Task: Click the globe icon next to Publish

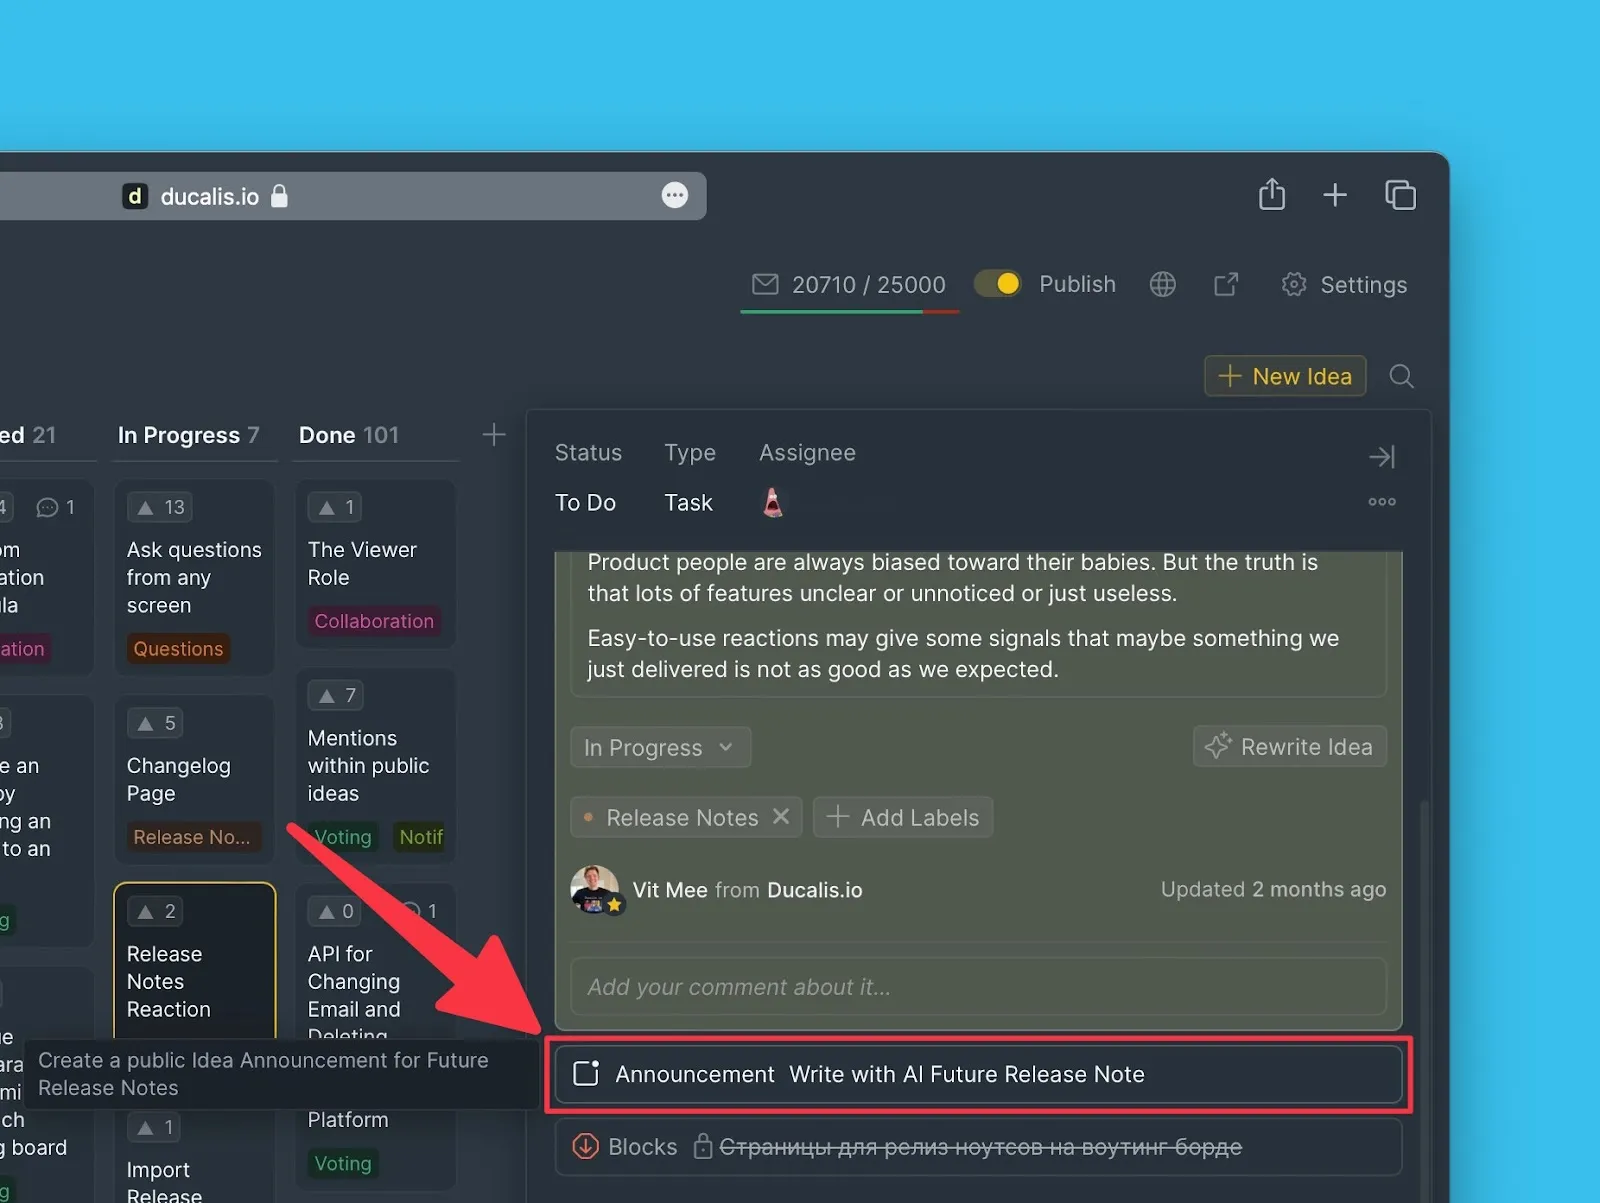Action: click(1162, 285)
